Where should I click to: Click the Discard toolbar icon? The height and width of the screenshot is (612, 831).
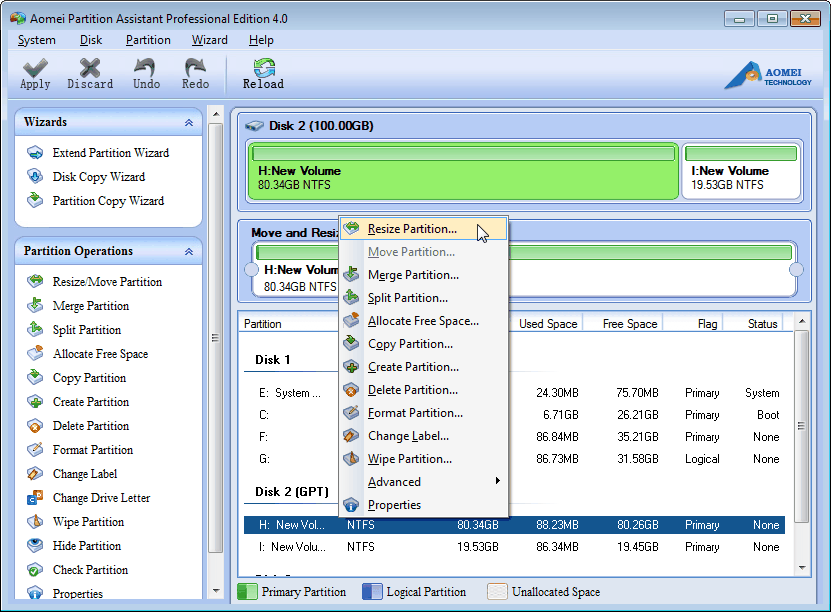pos(90,69)
